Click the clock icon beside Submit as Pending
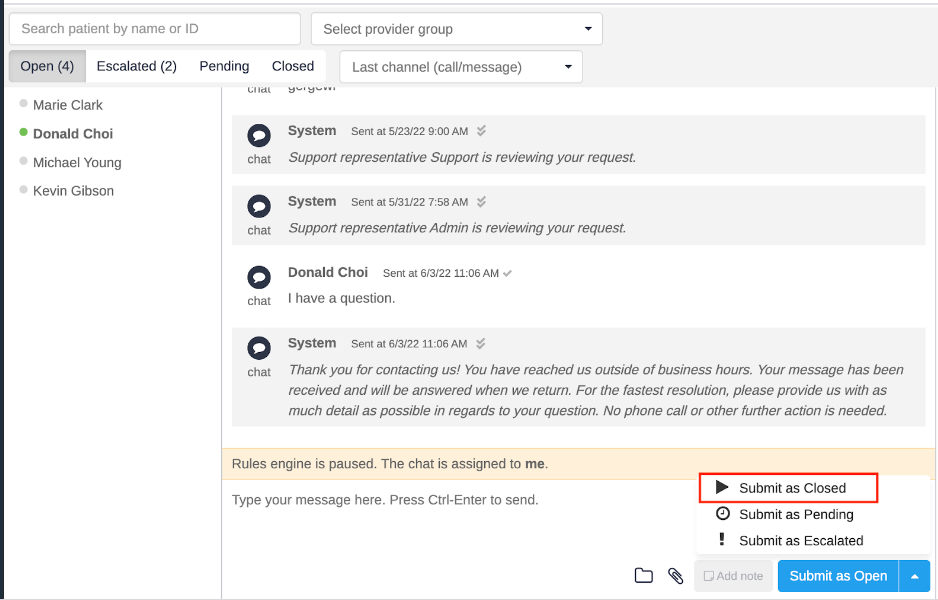The height and width of the screenshot is (600, 938). pos(722,514)
